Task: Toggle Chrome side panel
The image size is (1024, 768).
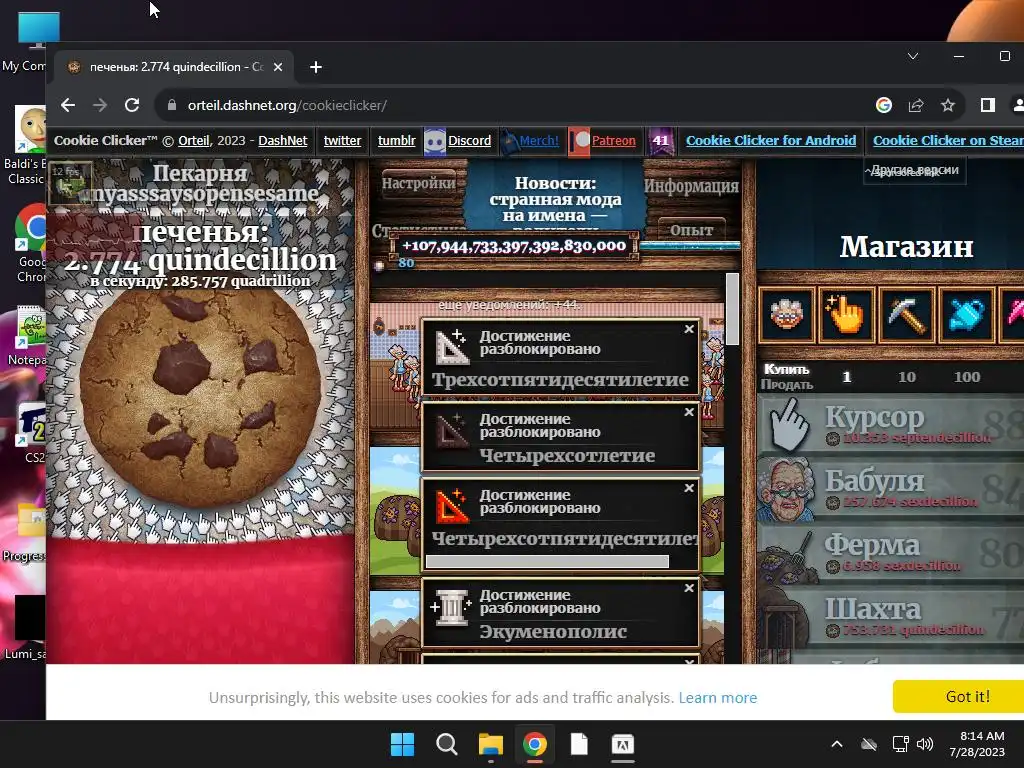Action: click(987, 105)
